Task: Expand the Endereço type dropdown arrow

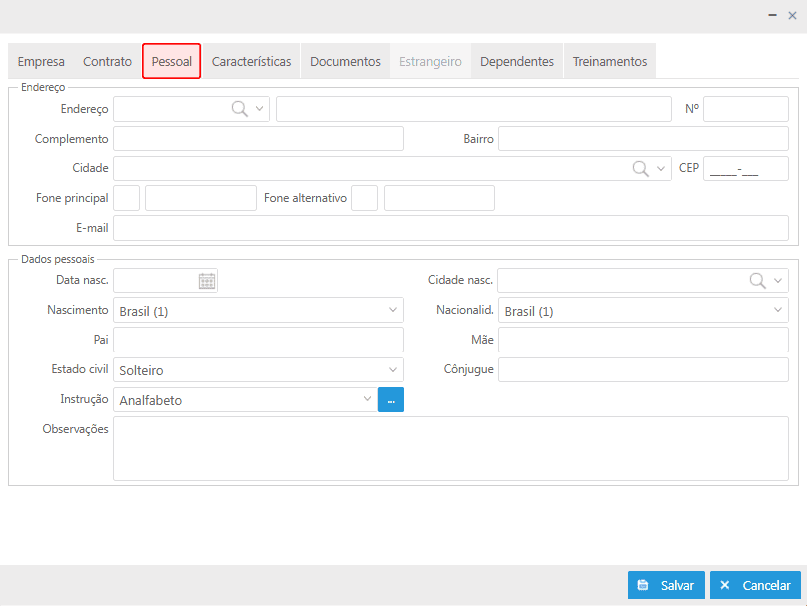Action: click(259, 109)
